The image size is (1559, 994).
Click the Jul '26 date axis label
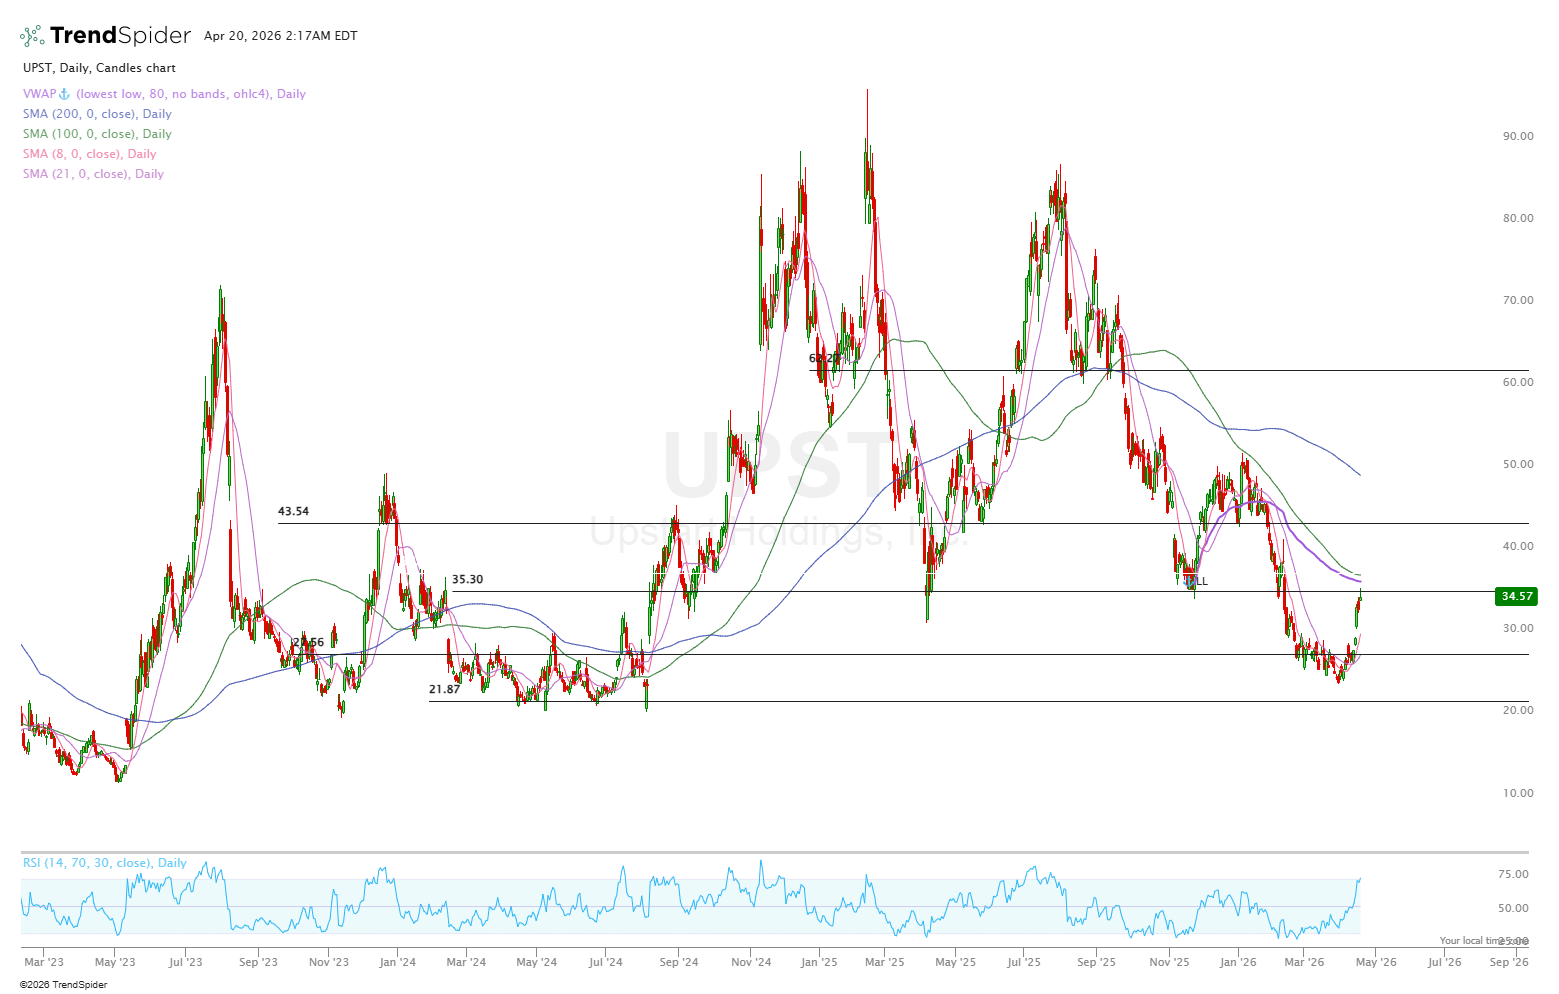[x=1444, y=962]
